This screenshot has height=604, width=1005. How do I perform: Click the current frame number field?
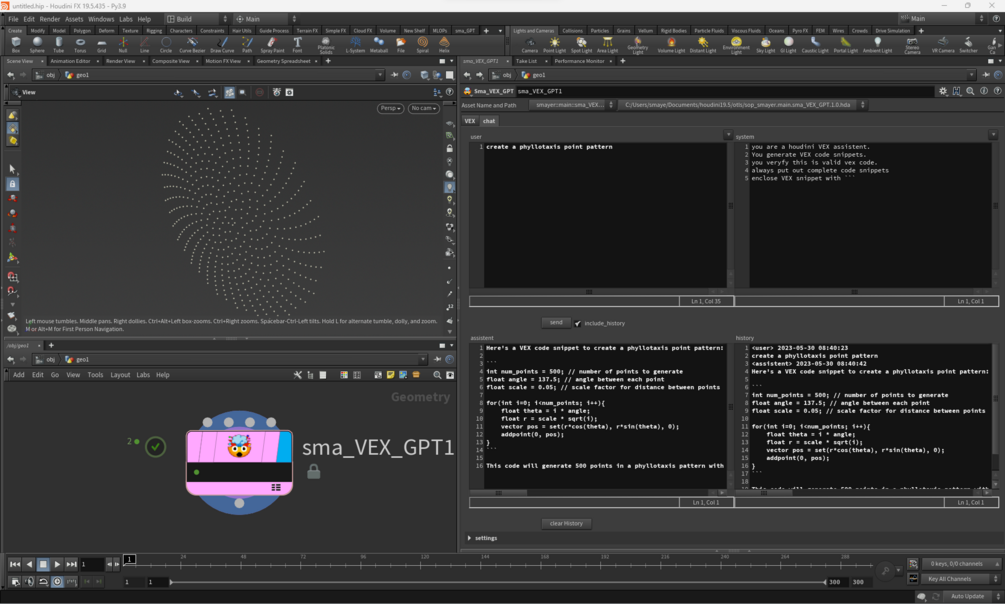tap(92, 564)
